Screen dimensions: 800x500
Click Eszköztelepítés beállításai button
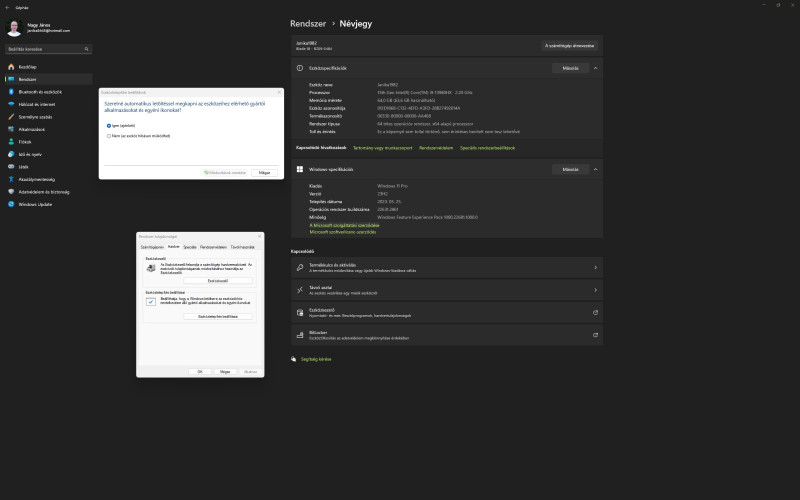[x=218, y=317]
